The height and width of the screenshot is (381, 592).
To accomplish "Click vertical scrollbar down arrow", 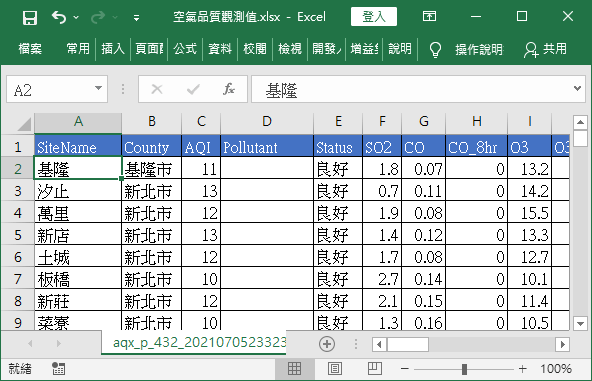I will pyautogui.click(x=580, y=324).
